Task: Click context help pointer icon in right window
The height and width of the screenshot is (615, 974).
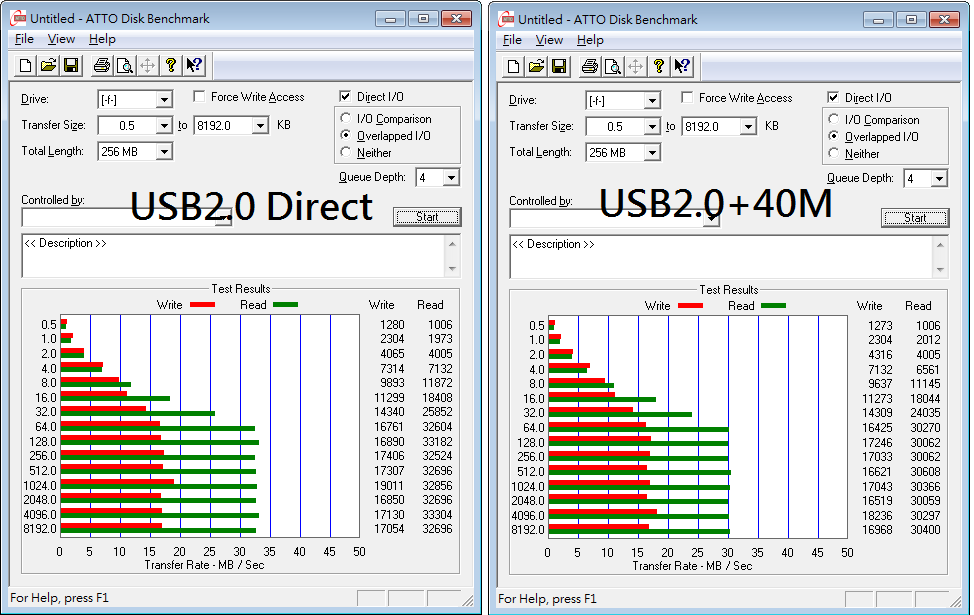Action: pos(682,66)
